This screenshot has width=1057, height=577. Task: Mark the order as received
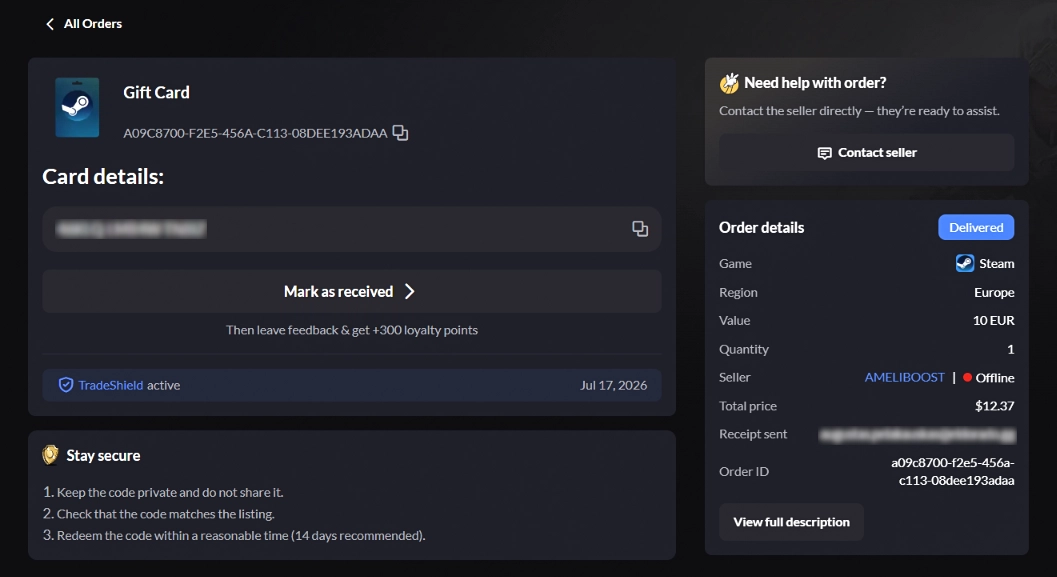(352, 291)
